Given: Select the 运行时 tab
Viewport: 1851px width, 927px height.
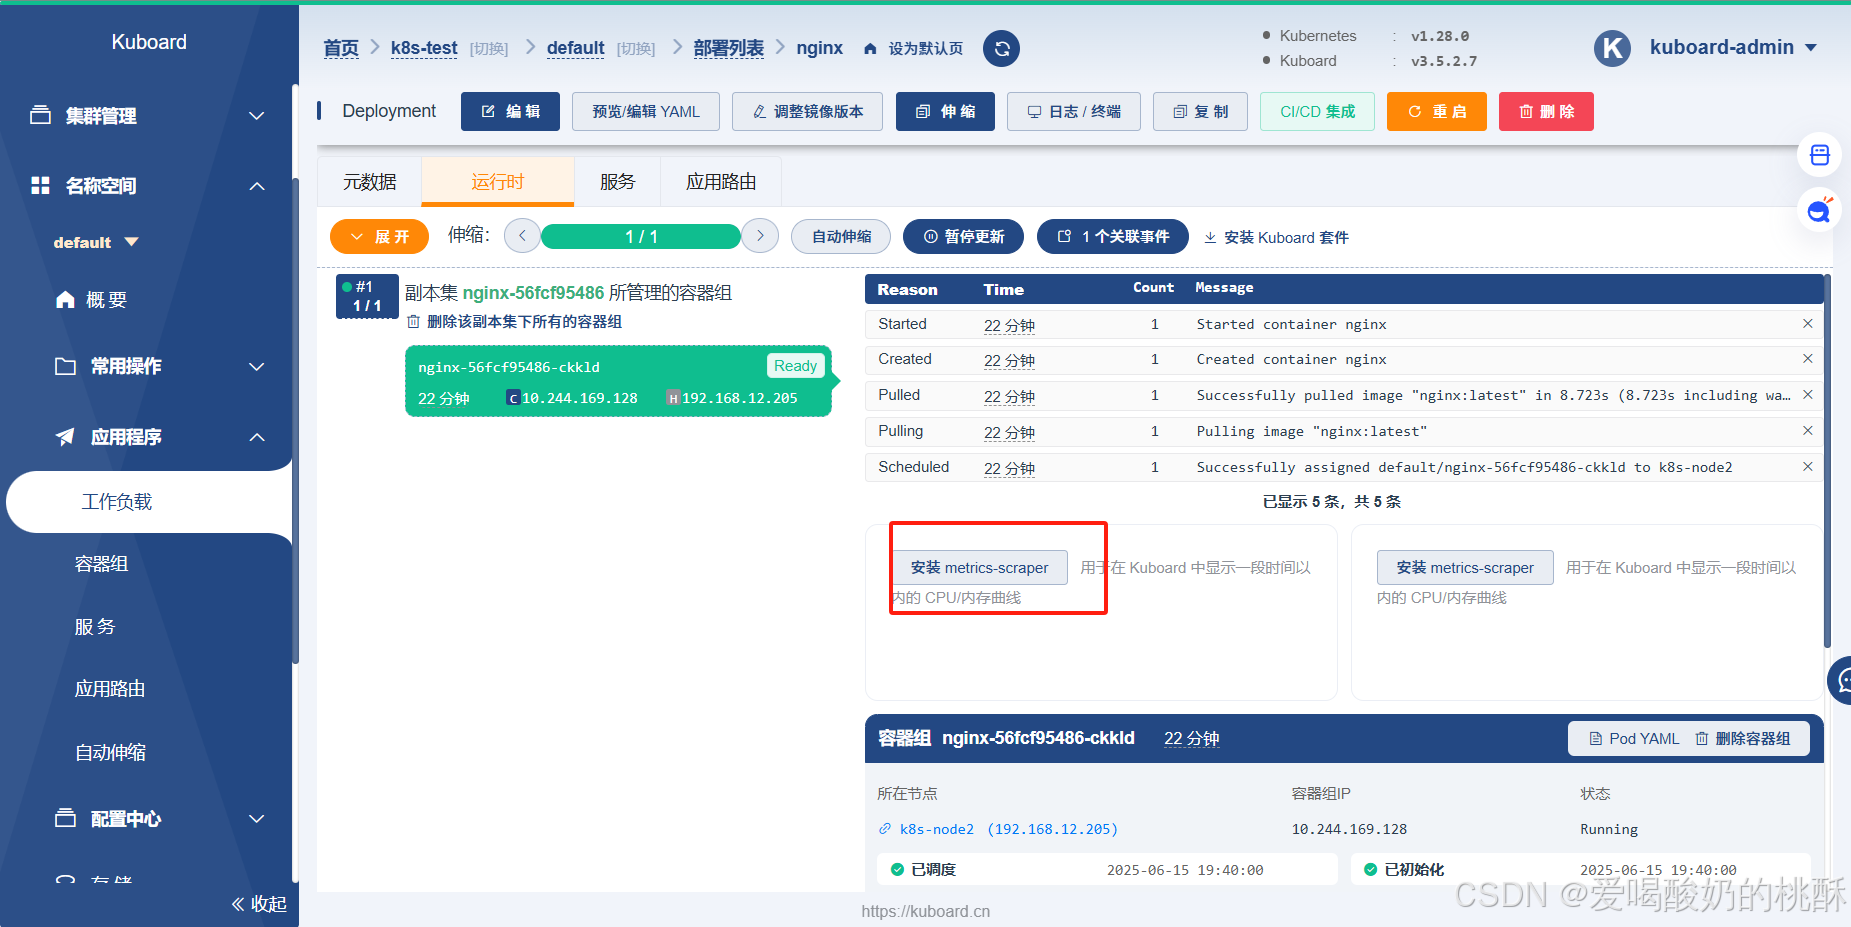Looking at the screenshot, I should [498, 182].
